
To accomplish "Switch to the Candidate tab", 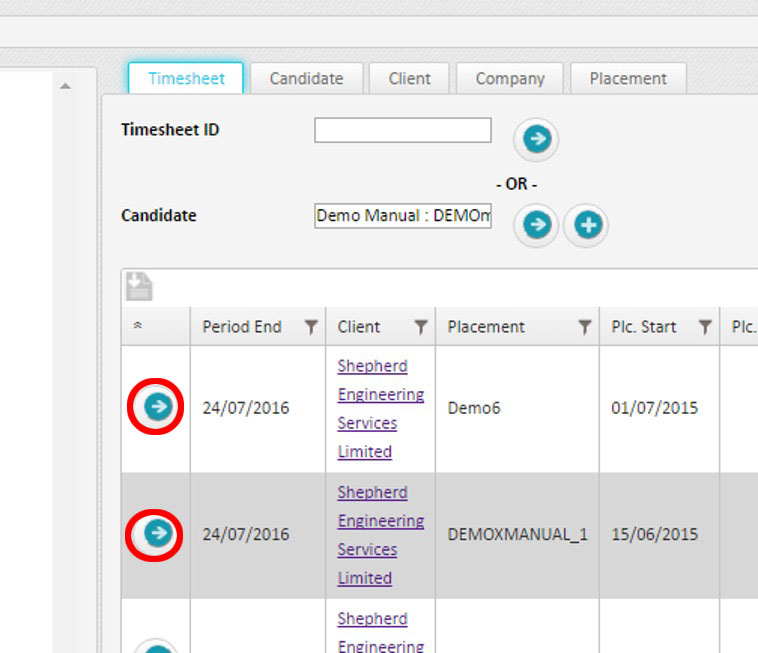I will [x=306, y=78].
